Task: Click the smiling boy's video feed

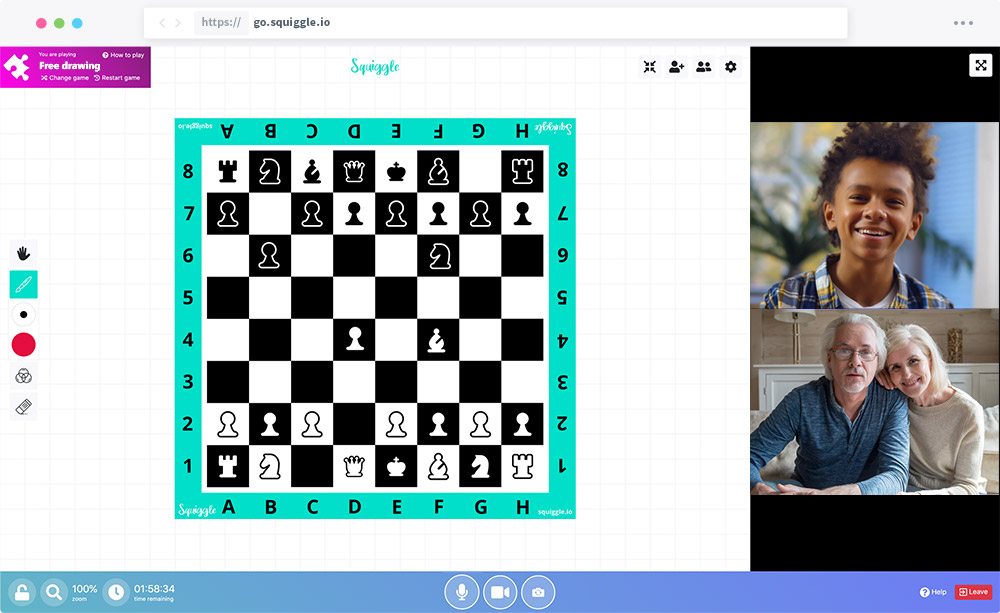Action: 874,216
